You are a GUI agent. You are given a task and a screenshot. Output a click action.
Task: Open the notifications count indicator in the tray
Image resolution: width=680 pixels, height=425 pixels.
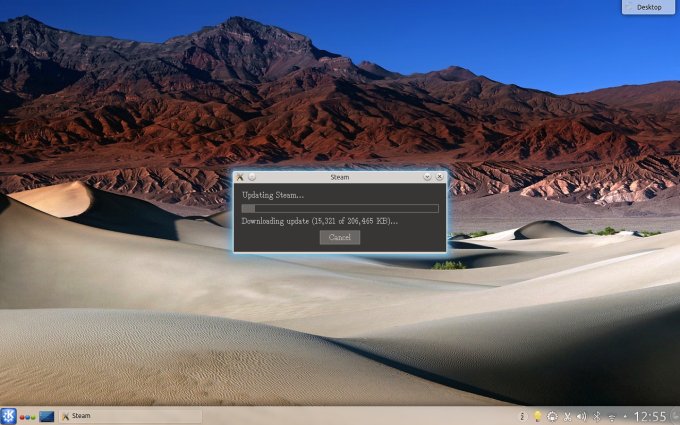point(522,416)
